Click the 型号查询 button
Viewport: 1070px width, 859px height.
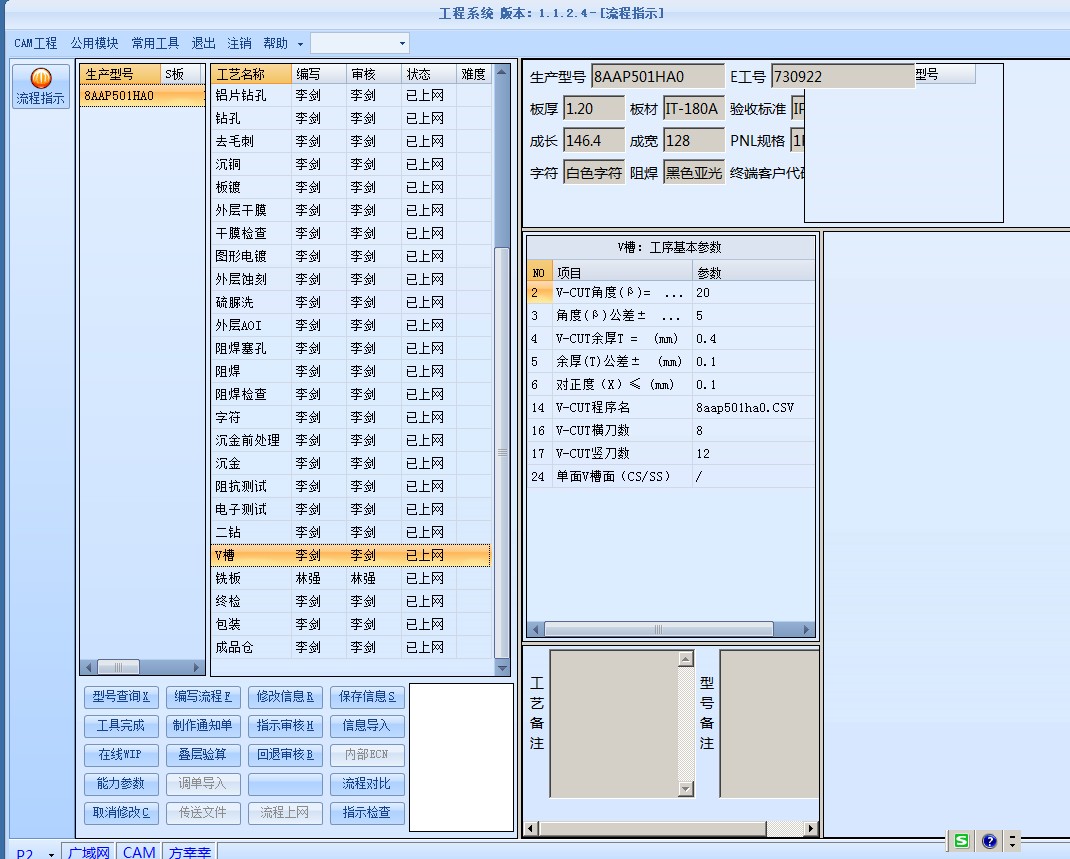coord(121,697)
